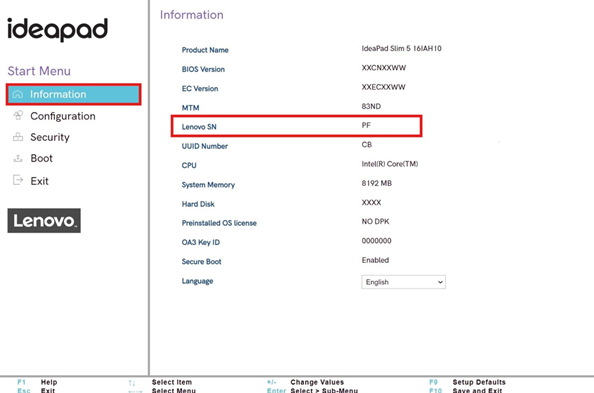Open the Security menu
Screen dimensions: 594x393
[50, 137]
